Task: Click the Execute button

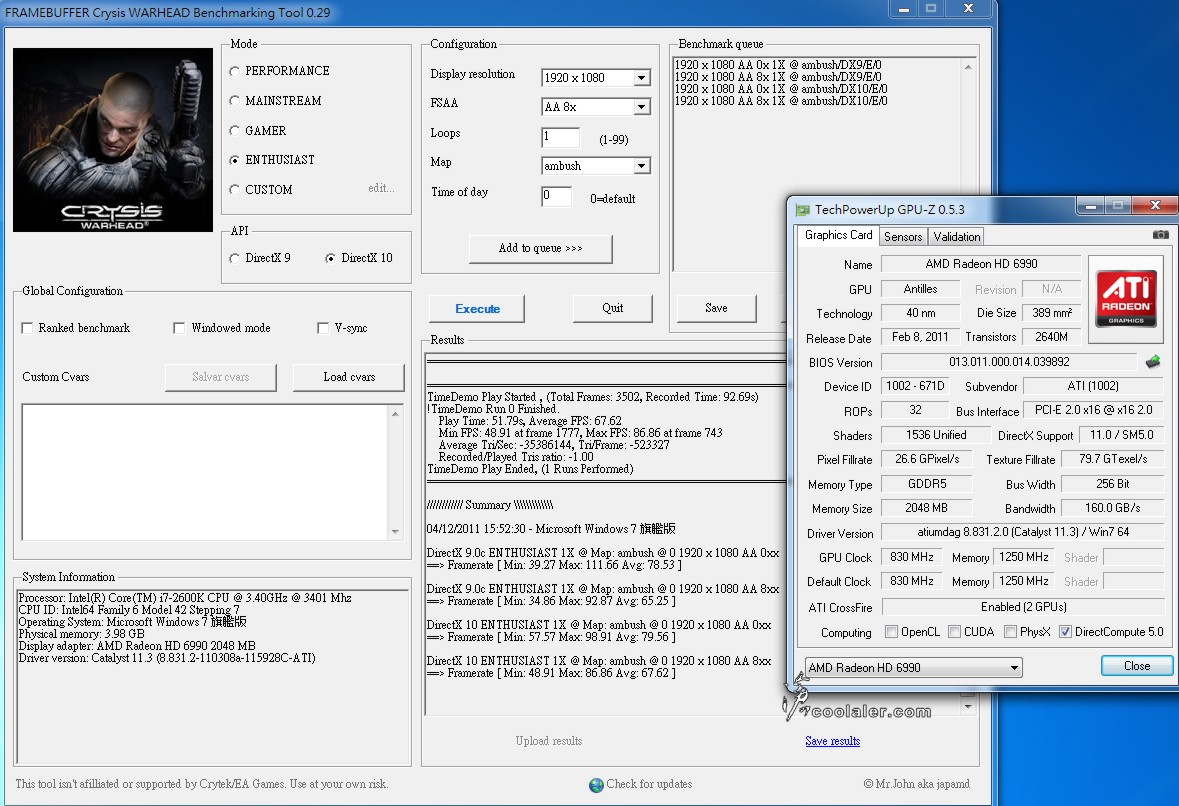Action: (477, 309)
